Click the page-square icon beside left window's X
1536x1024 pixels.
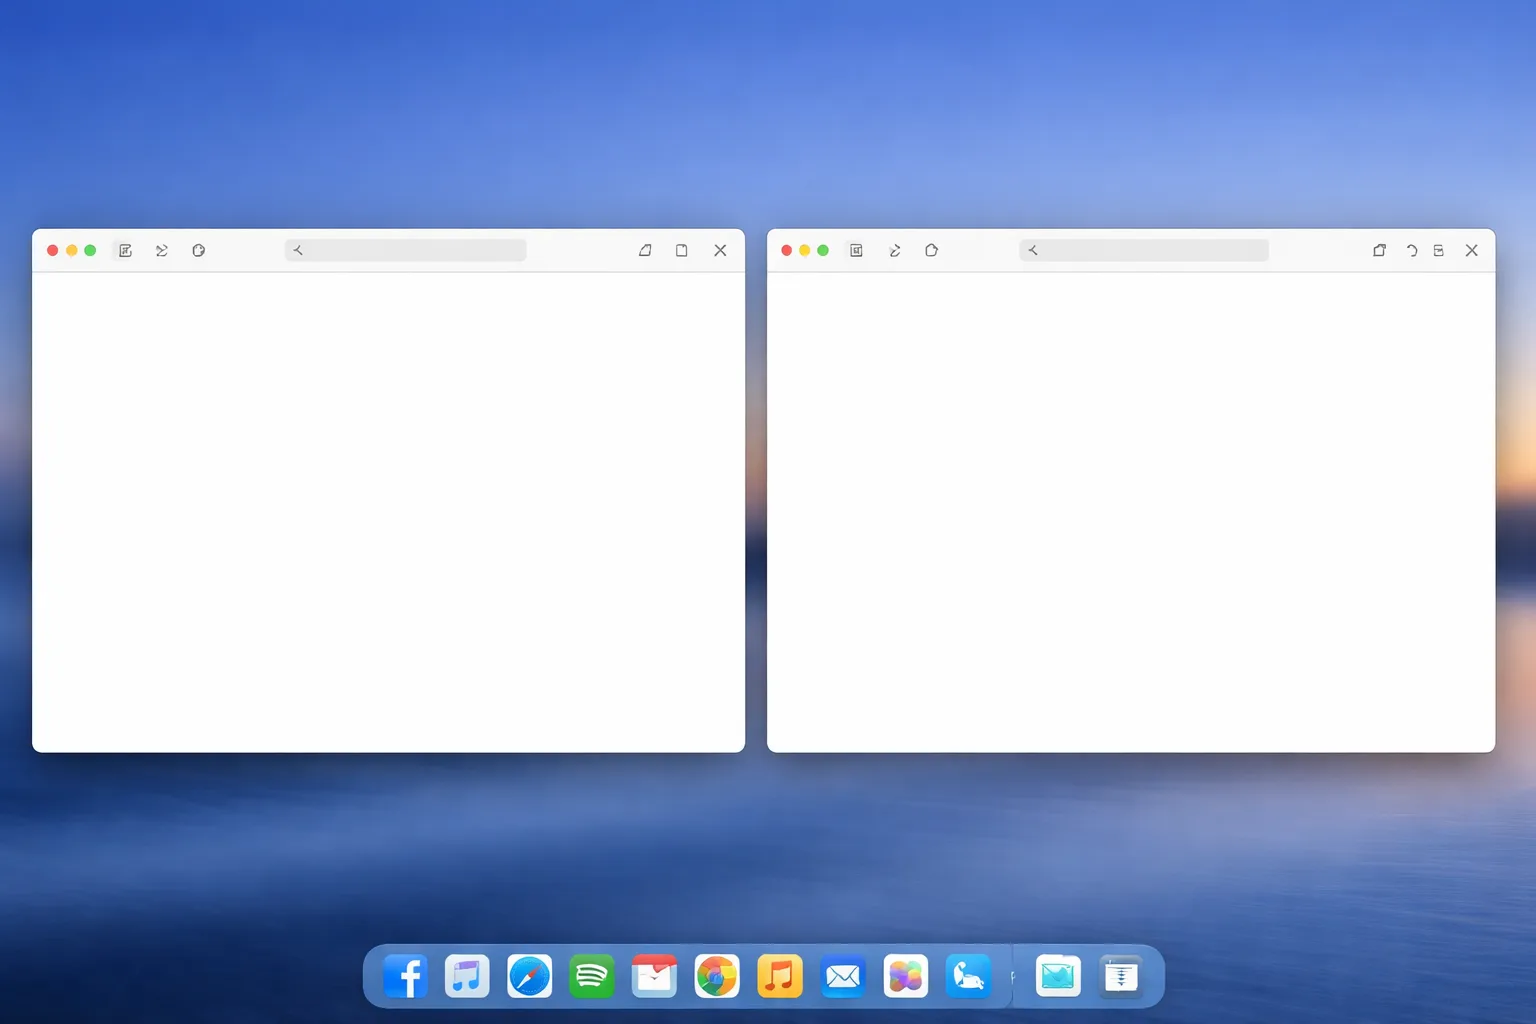681,251
